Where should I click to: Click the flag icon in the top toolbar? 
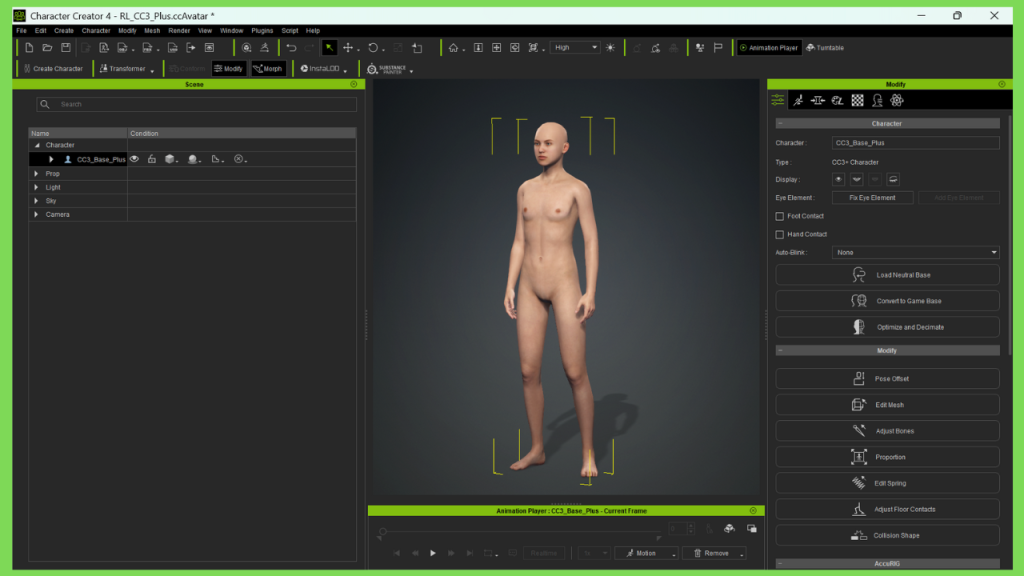point(718,48)
